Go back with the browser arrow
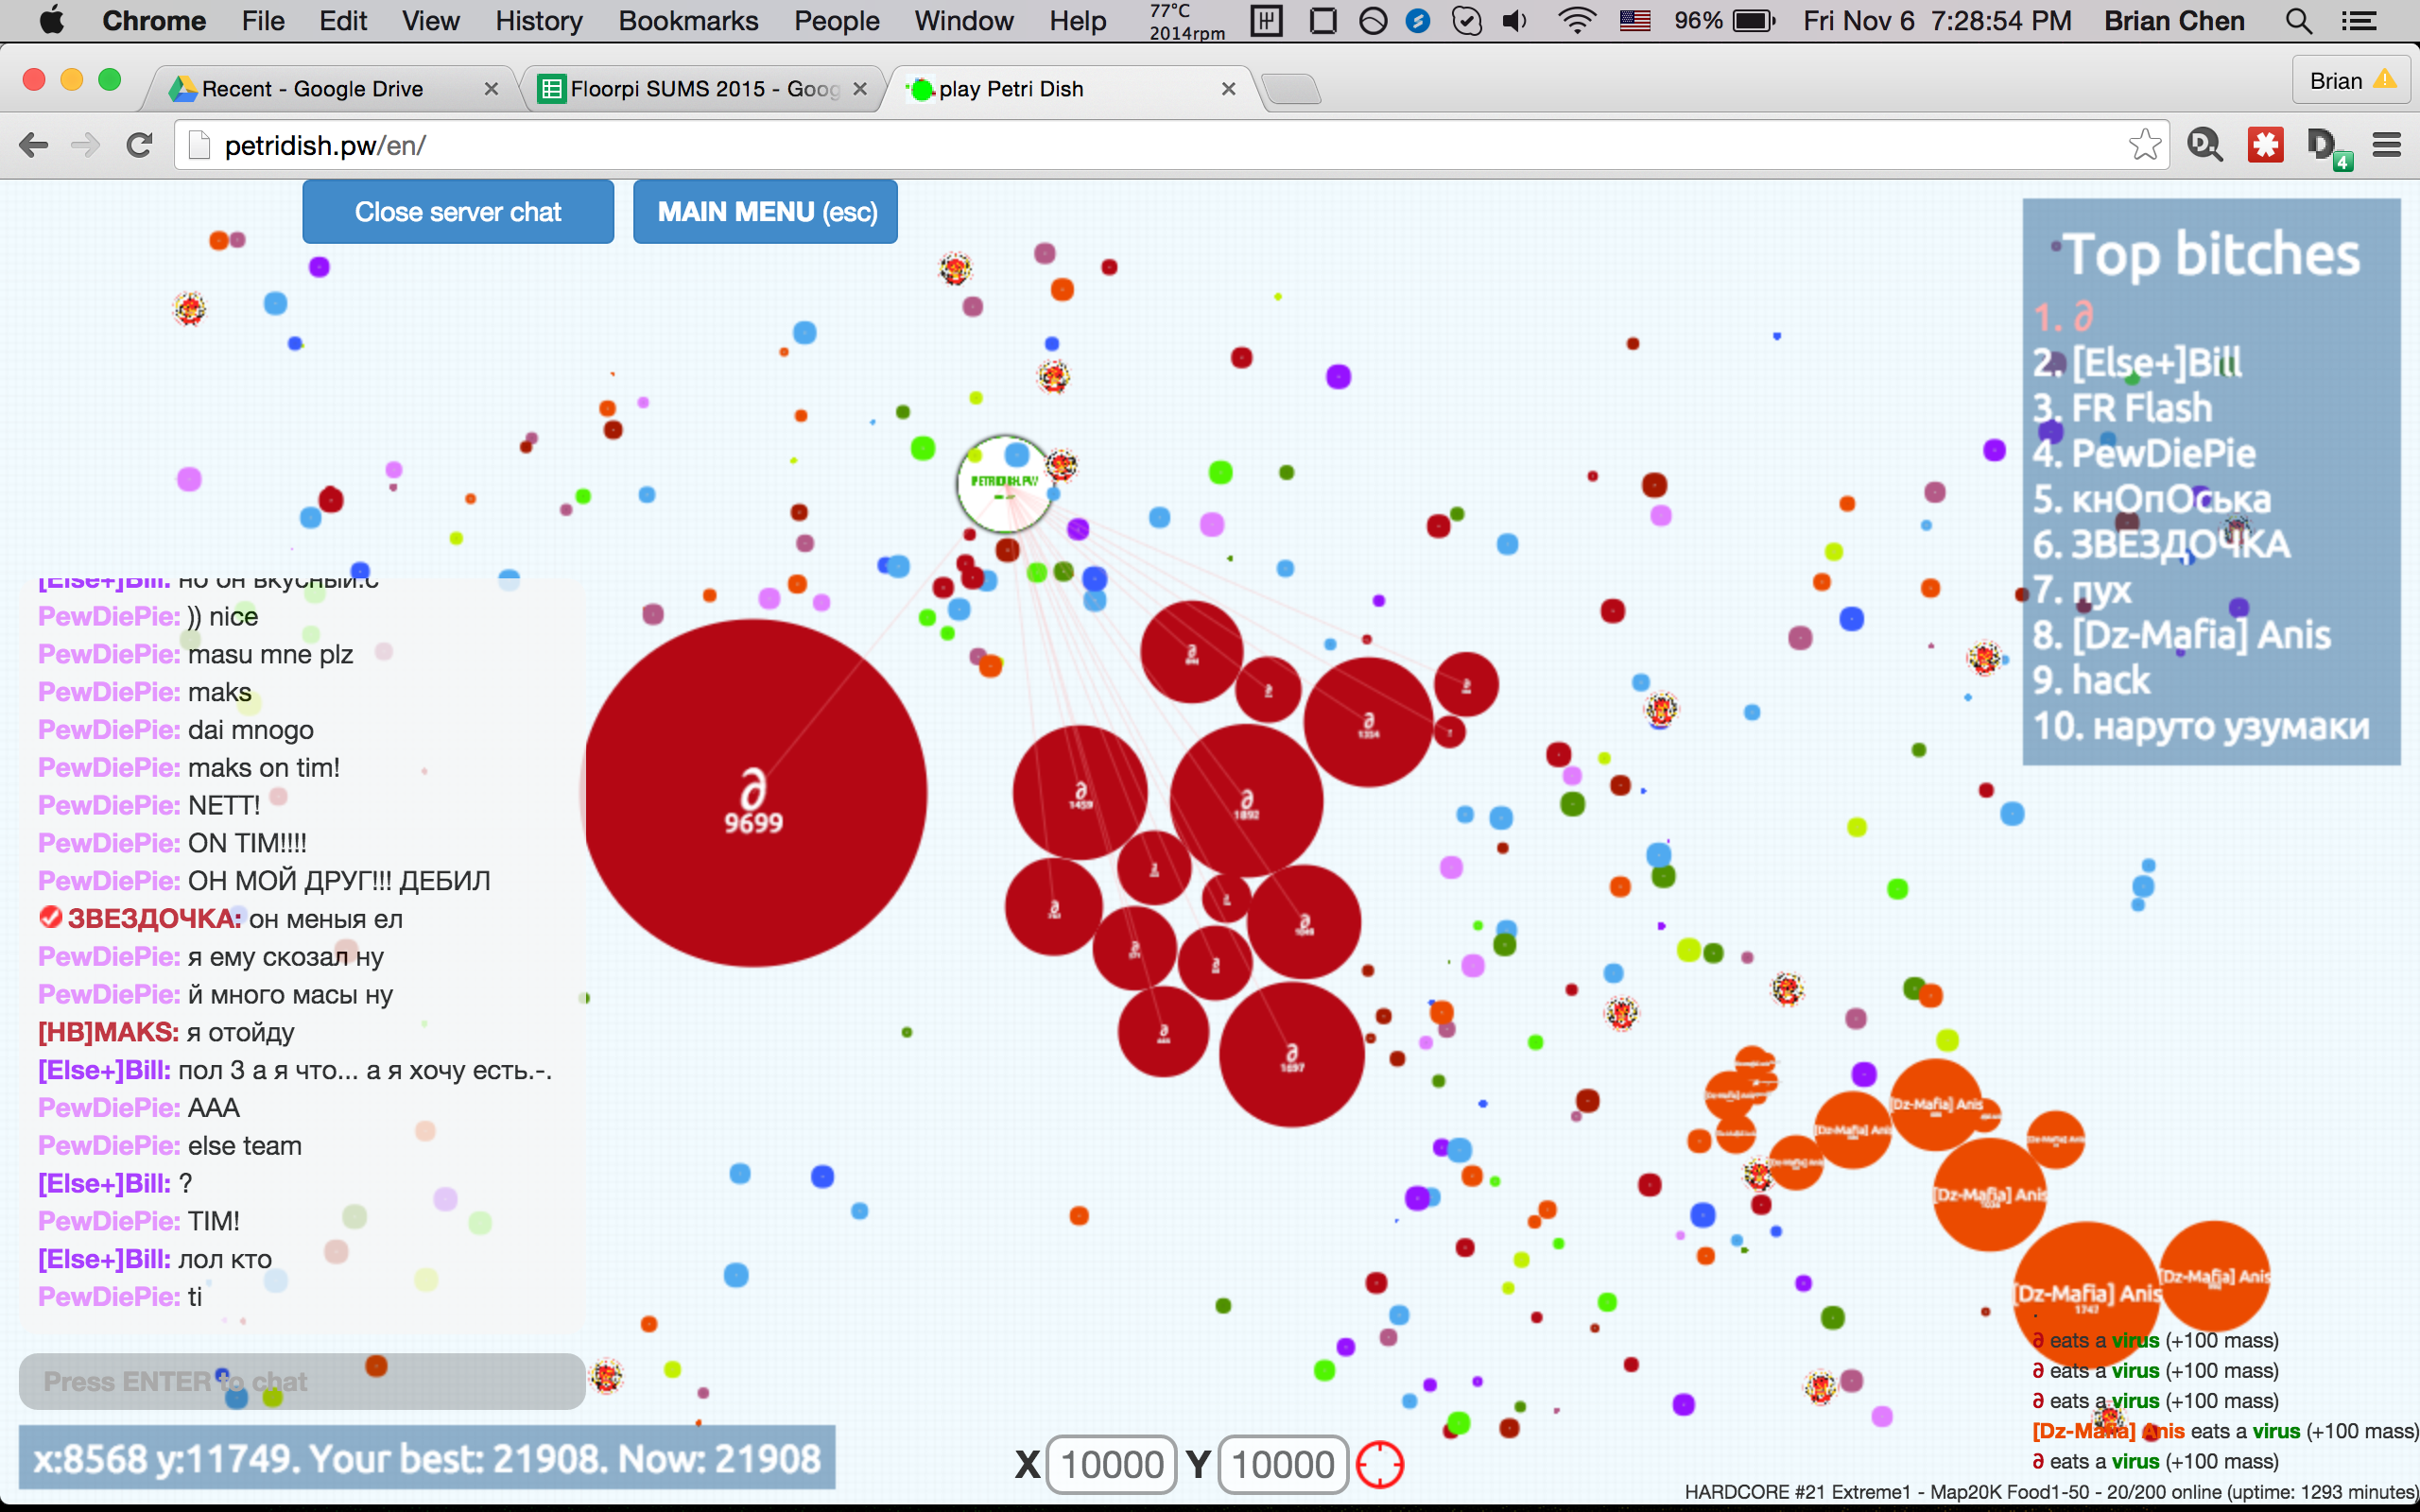 33,145
